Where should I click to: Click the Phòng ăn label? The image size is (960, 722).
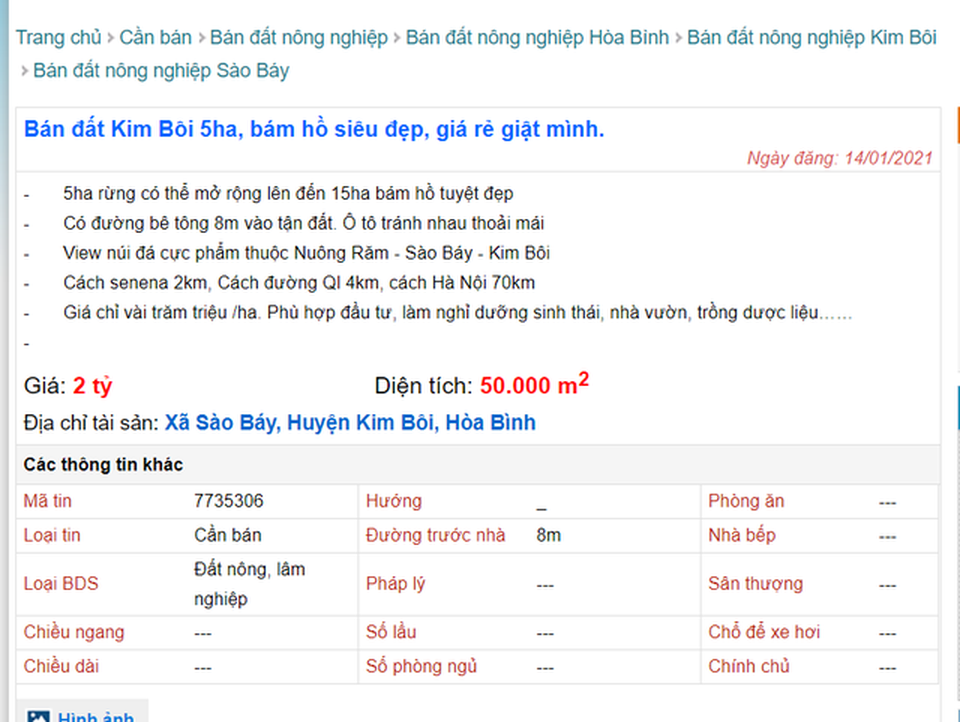coord(746,501)
